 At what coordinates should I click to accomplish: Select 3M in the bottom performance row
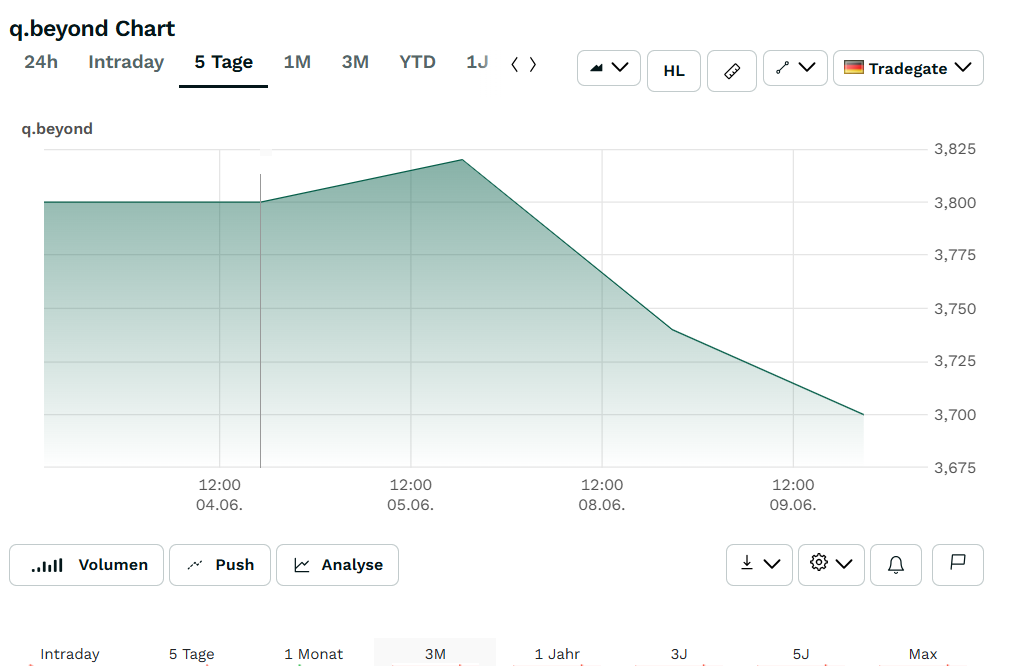[x=435, y=654]
